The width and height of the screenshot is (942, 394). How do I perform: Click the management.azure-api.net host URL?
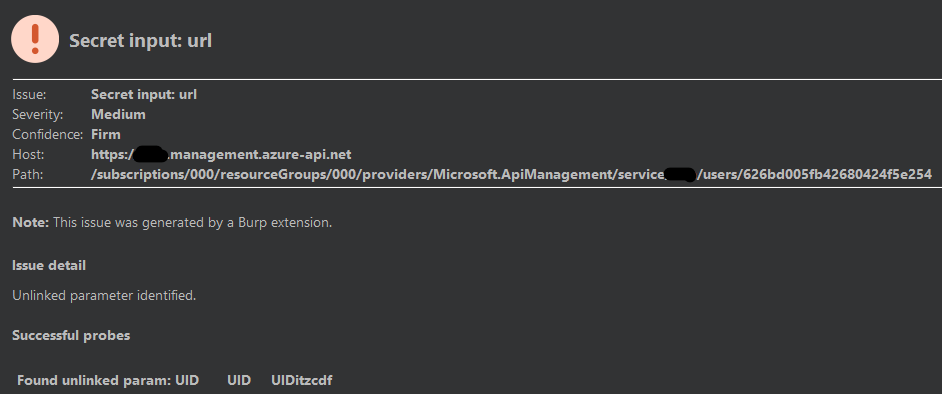click(221, 154)
